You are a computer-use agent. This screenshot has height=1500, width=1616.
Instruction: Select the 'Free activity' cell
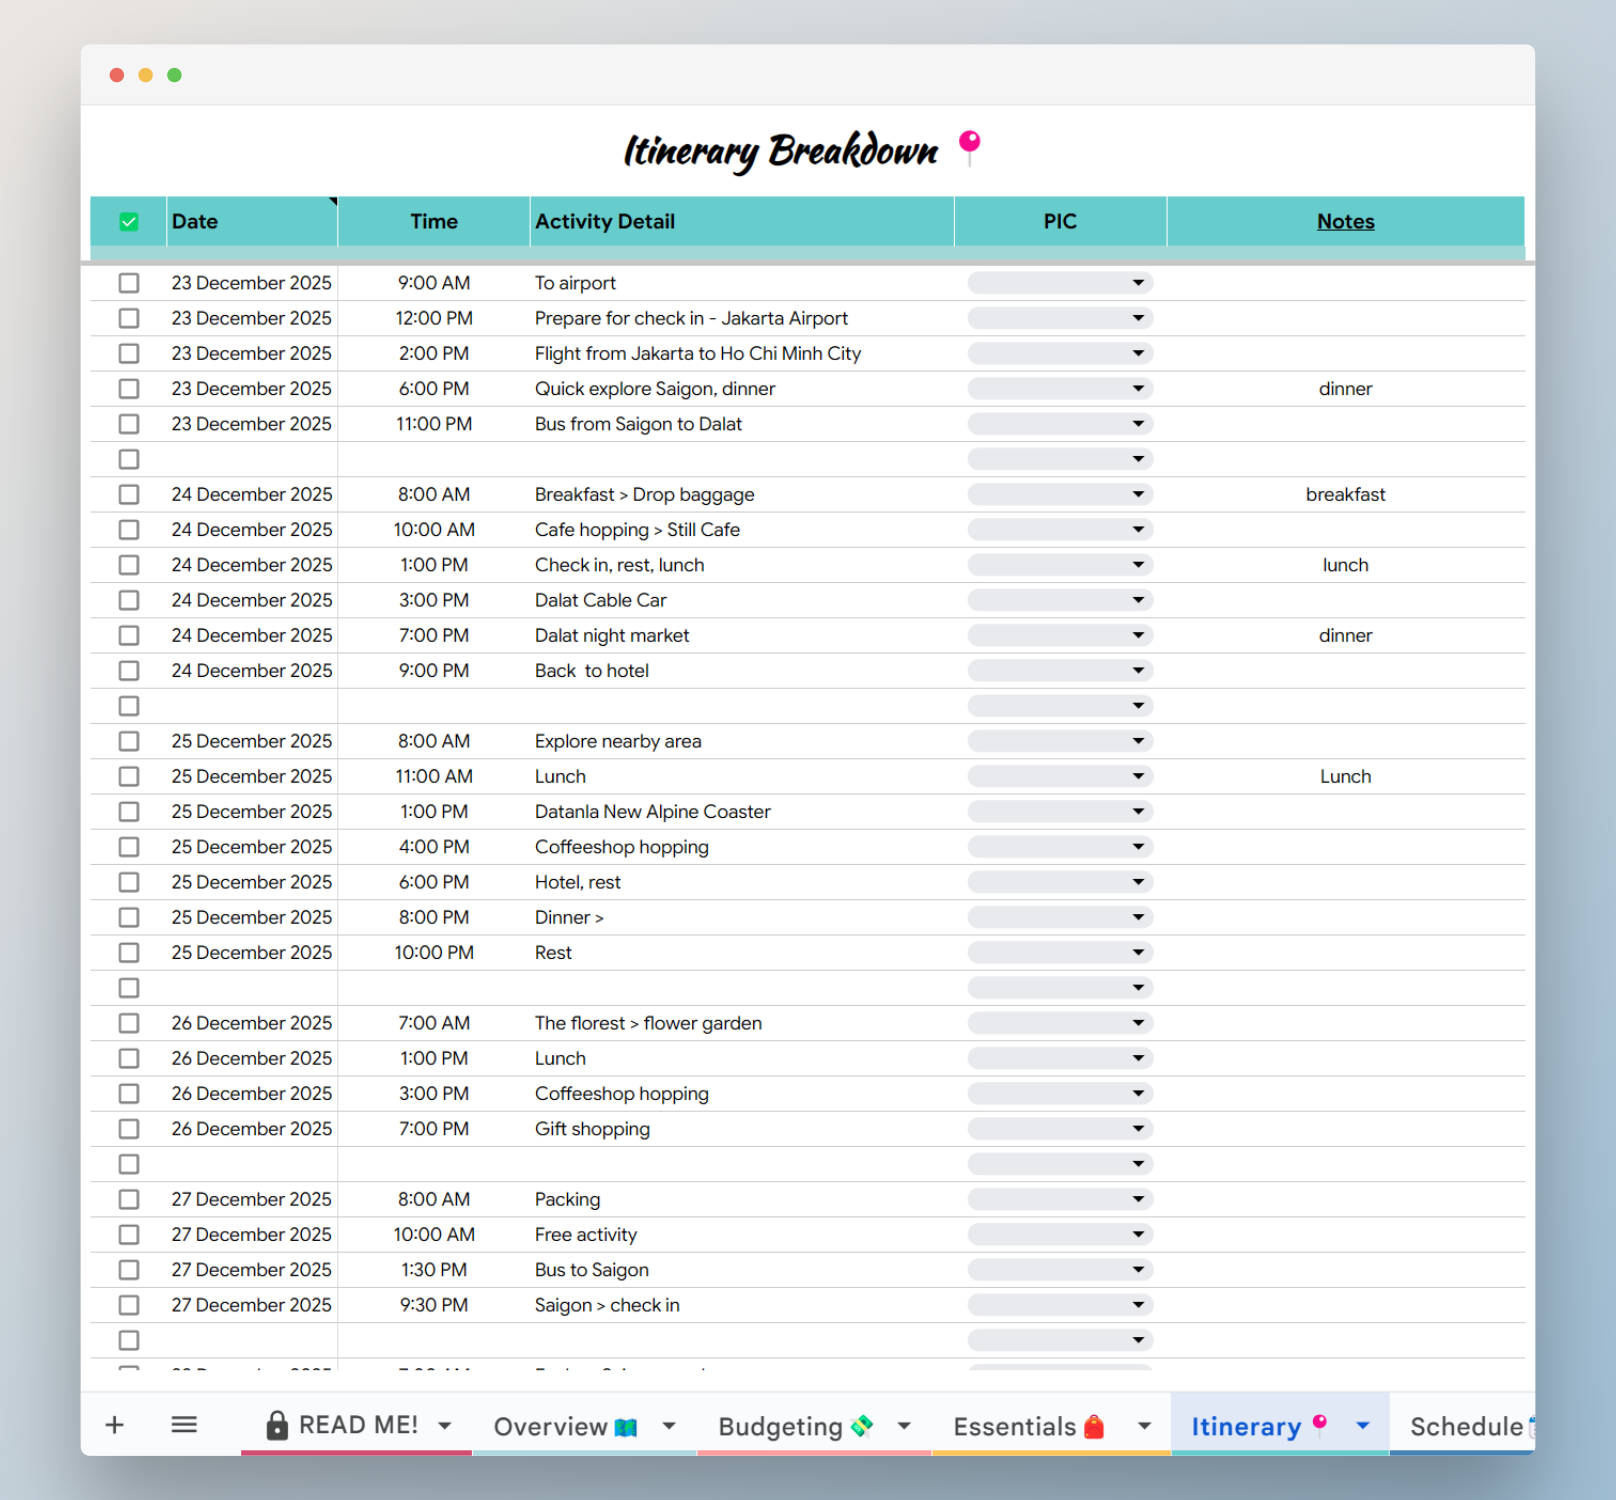(x=742, y=1234)
